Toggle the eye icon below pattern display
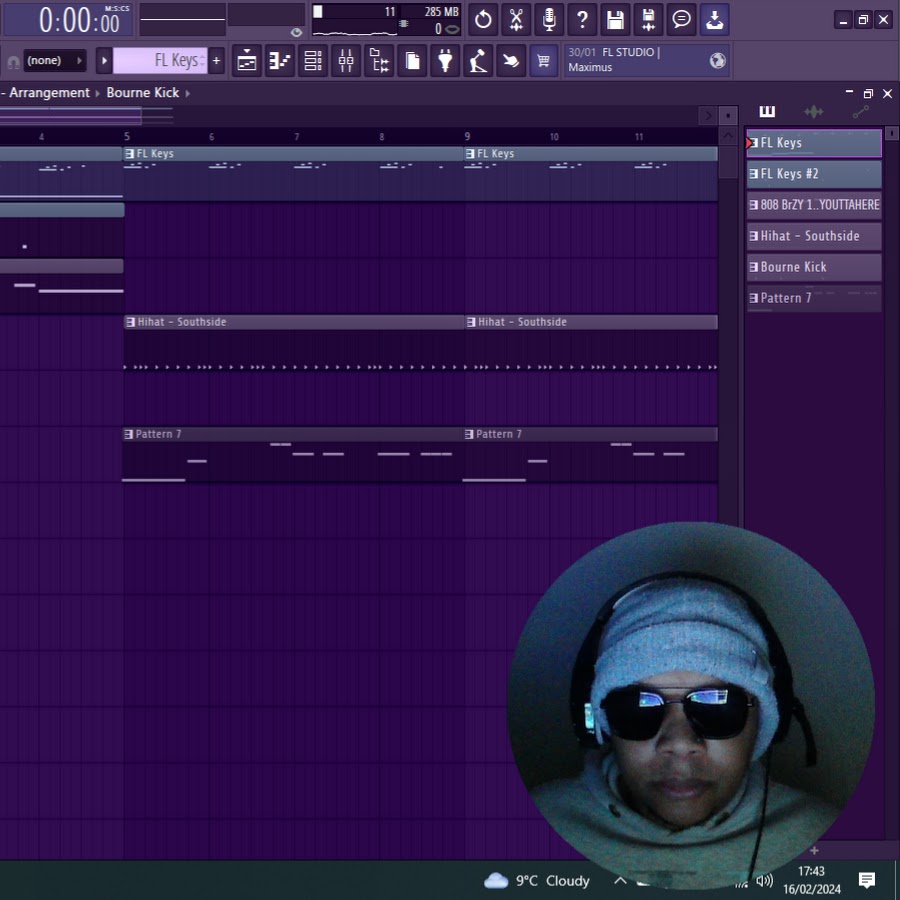Screen dimensions: 900x900 [x=296, y=32]
